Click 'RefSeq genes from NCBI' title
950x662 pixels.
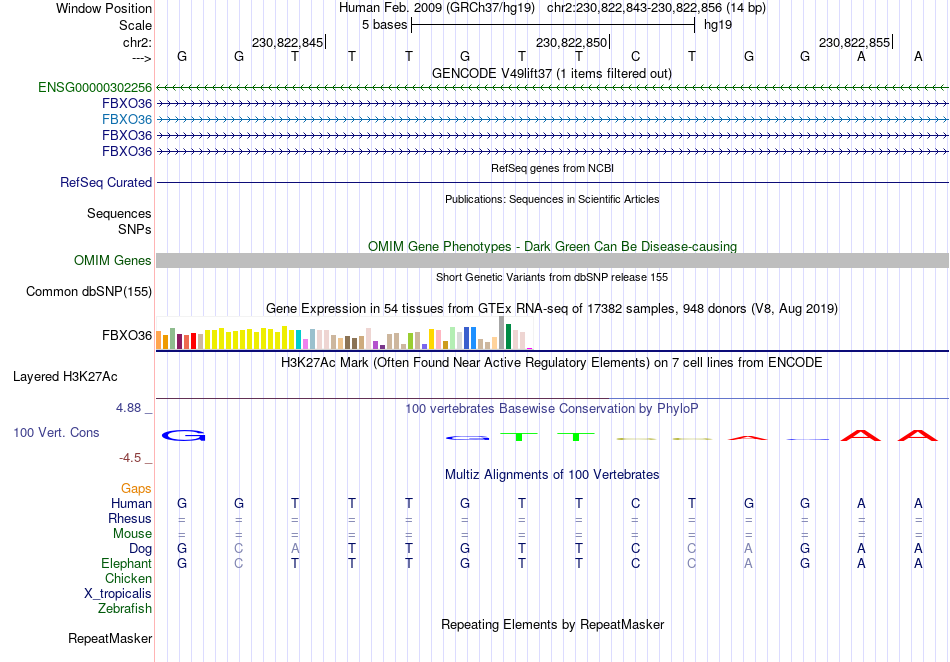pos(552,168)
